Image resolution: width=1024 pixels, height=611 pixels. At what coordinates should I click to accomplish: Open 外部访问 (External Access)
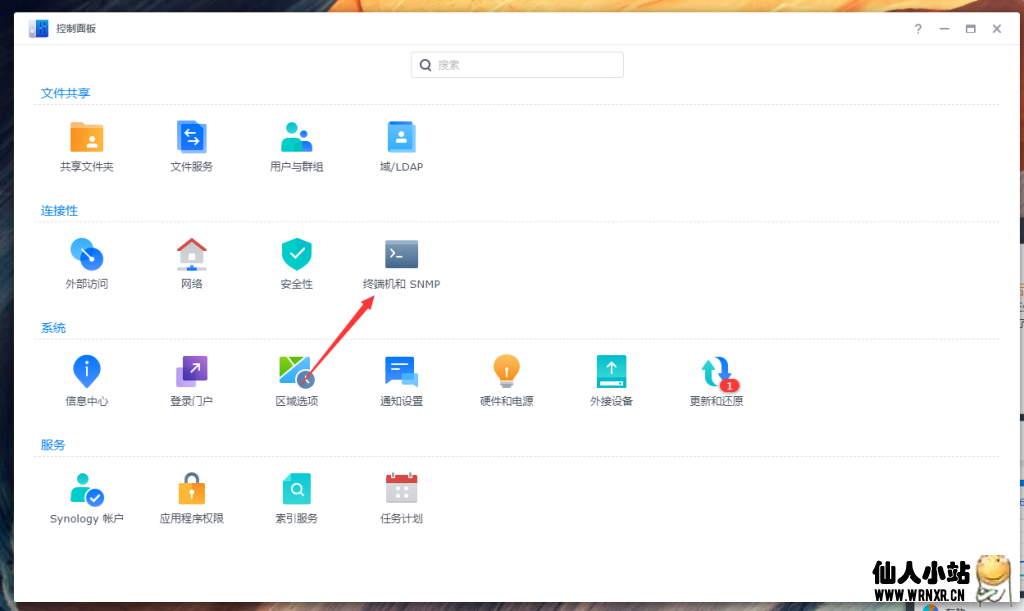tap(87, 262)
